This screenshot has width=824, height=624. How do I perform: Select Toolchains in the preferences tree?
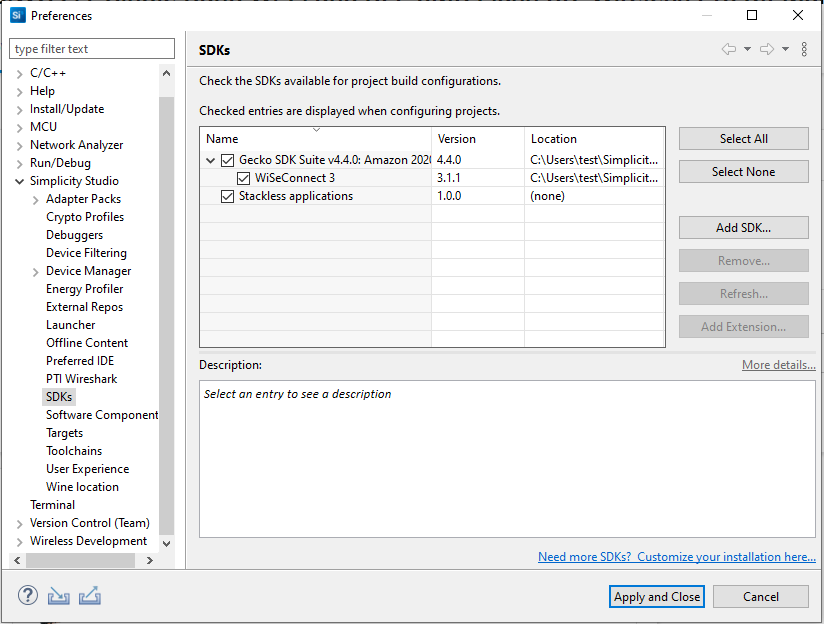(74, 451)
